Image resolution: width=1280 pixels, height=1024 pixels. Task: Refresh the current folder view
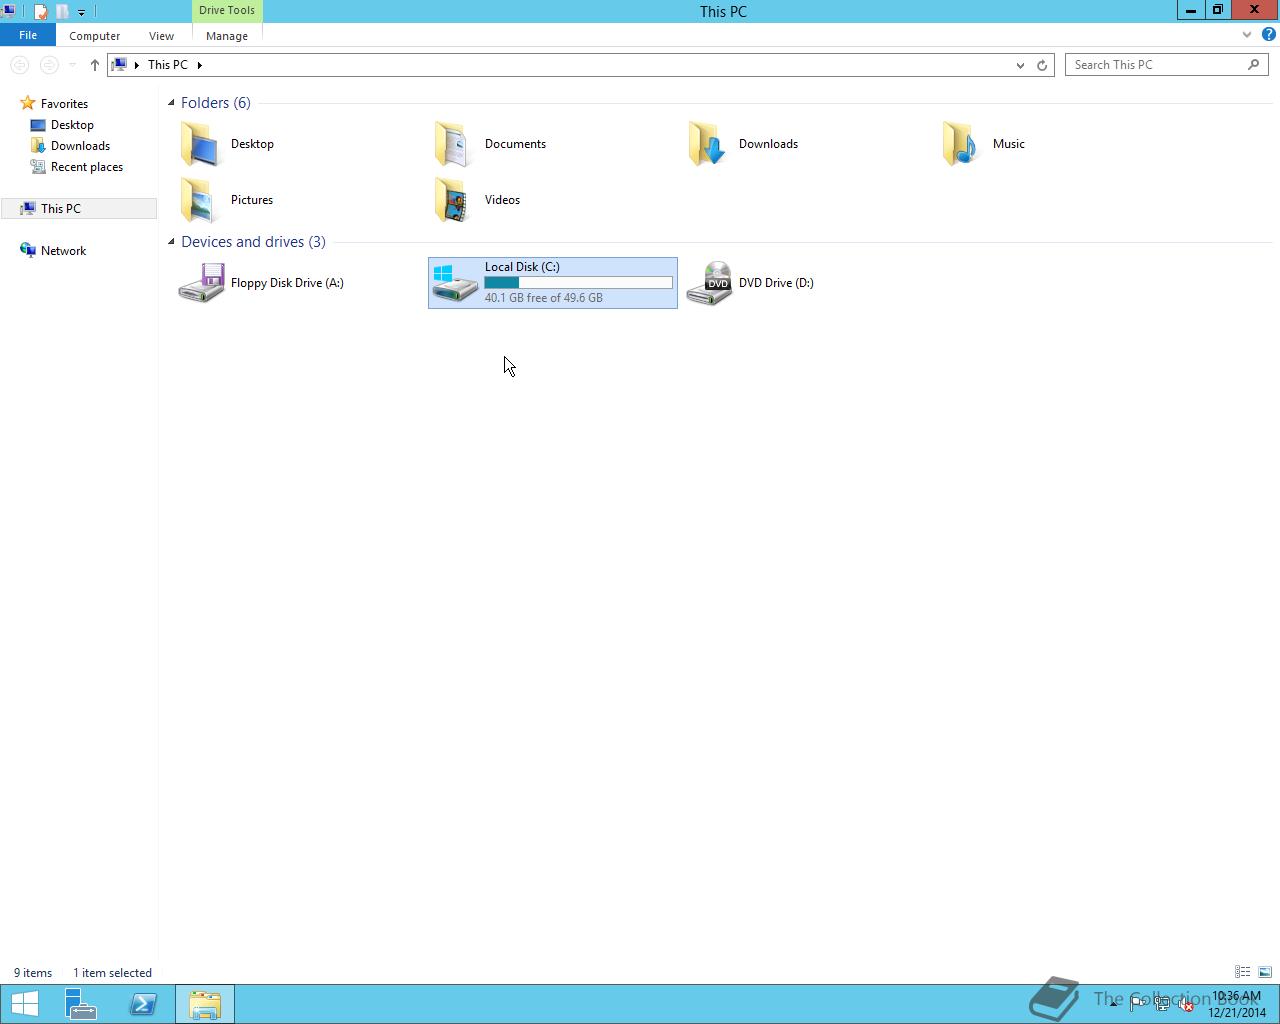pyautogui.click(x=1041, y=64)
